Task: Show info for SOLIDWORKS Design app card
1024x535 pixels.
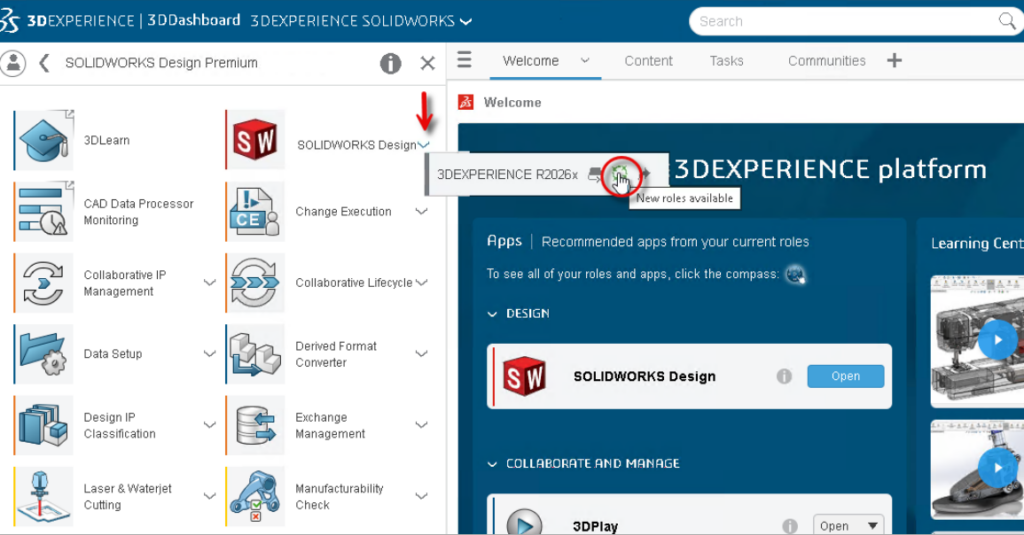Action: pyautogui.click(x=784, y=376)
